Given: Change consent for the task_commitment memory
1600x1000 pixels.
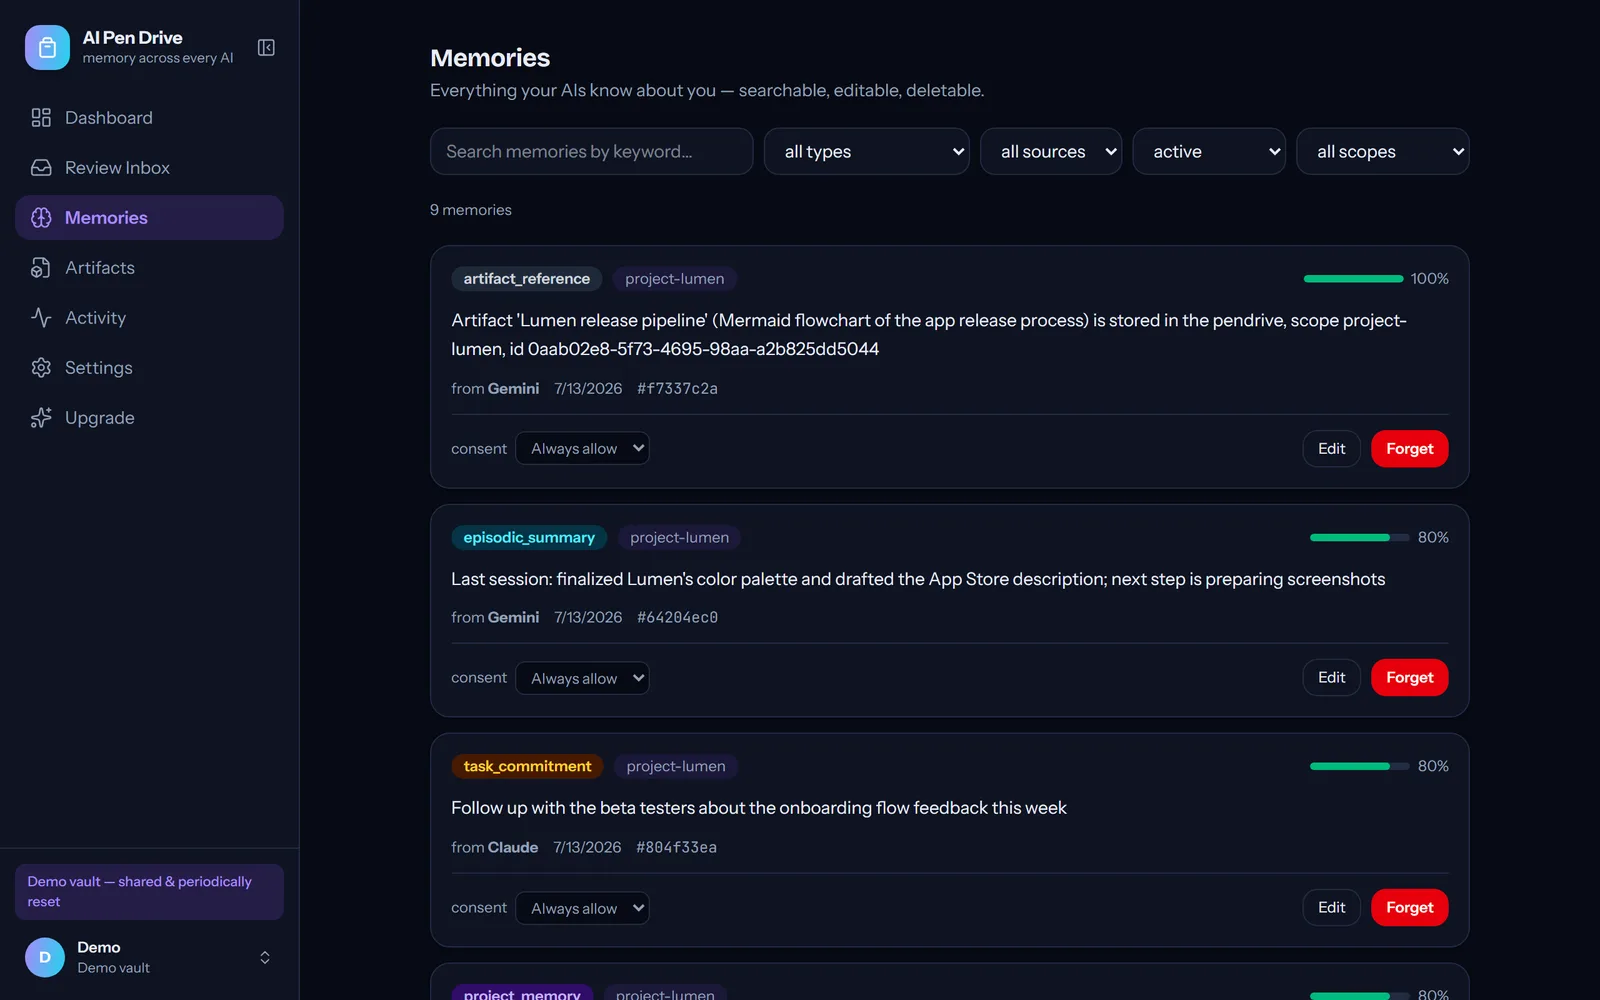Looking at the screenshot, I should click(582, 908).
